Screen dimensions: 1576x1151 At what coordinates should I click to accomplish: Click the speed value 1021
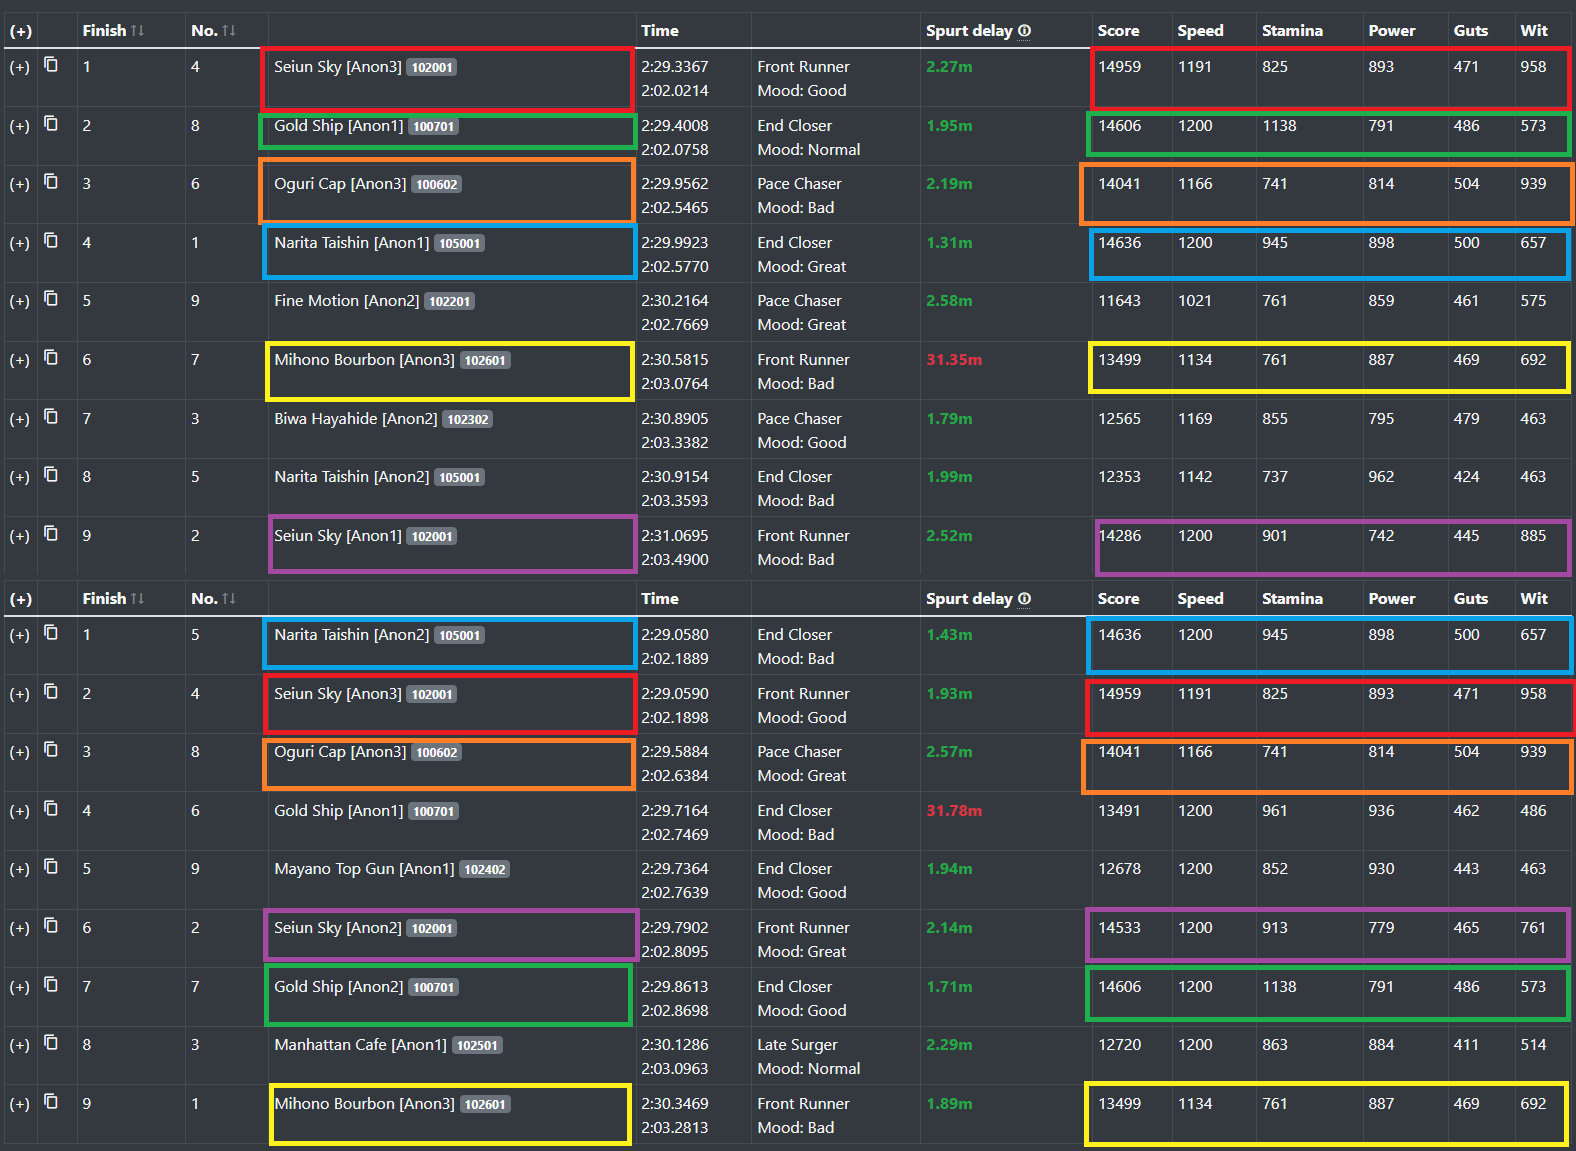pyautogui.click(x=1194, y=301)
